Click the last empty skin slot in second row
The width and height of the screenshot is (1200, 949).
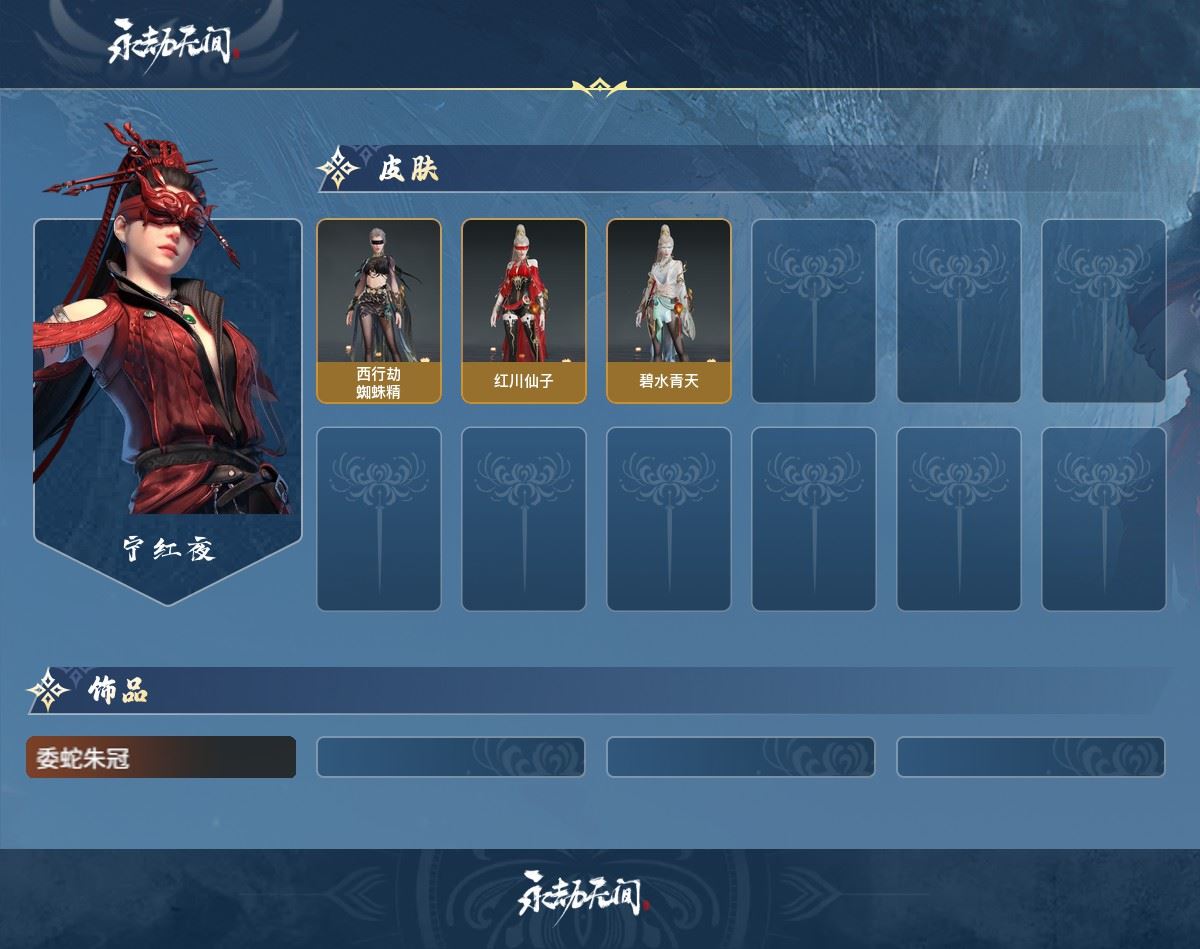(x=1104, y=519)
